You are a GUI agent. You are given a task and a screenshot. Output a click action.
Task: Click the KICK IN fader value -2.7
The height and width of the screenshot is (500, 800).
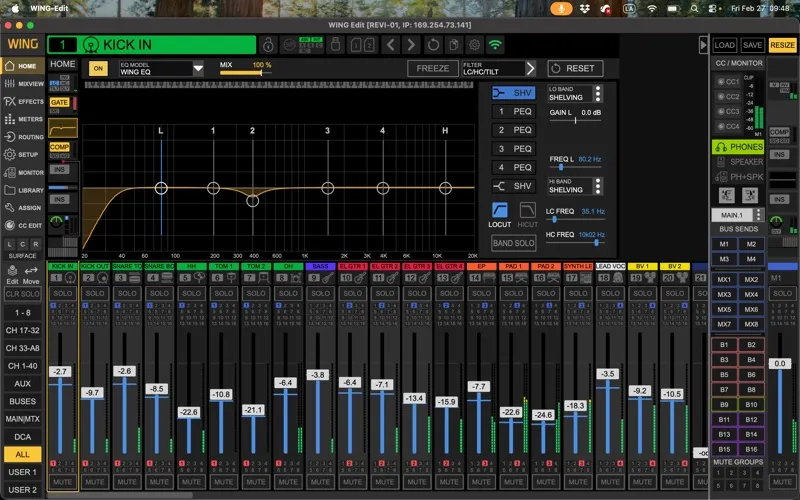point(60,371)
